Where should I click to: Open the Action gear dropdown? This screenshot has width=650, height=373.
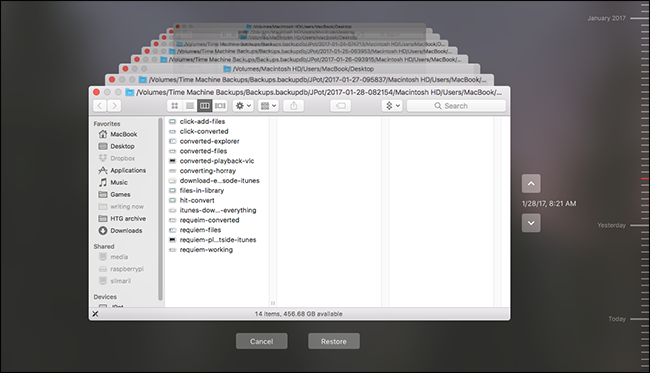click(243, 106)
